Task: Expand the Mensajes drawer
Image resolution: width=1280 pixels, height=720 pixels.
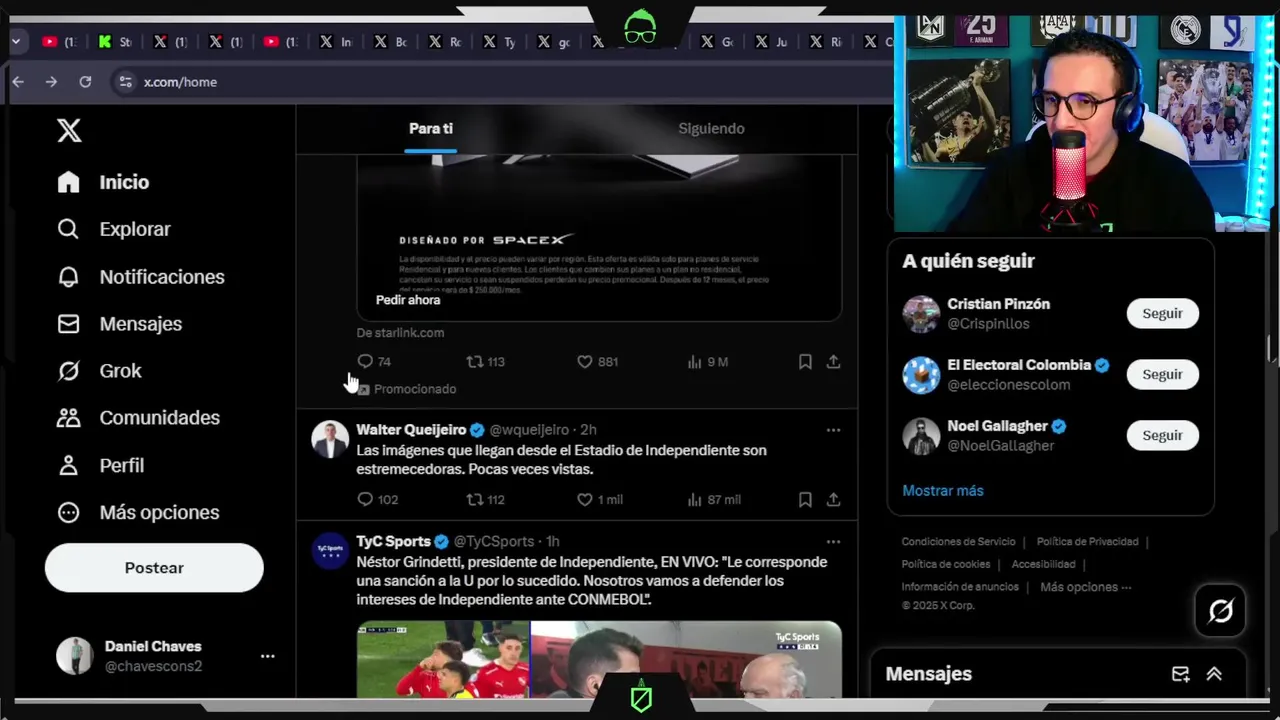Action: (x=1214, y=675)
